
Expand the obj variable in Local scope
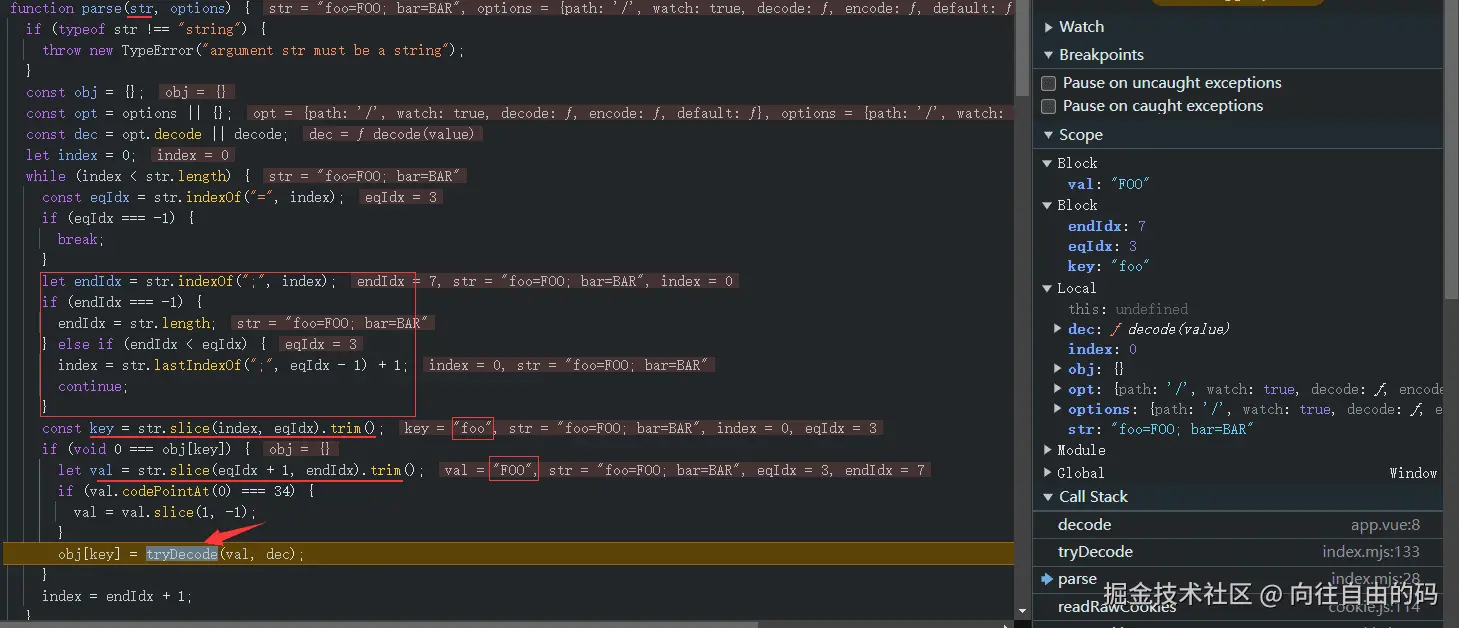point(1057,368)
